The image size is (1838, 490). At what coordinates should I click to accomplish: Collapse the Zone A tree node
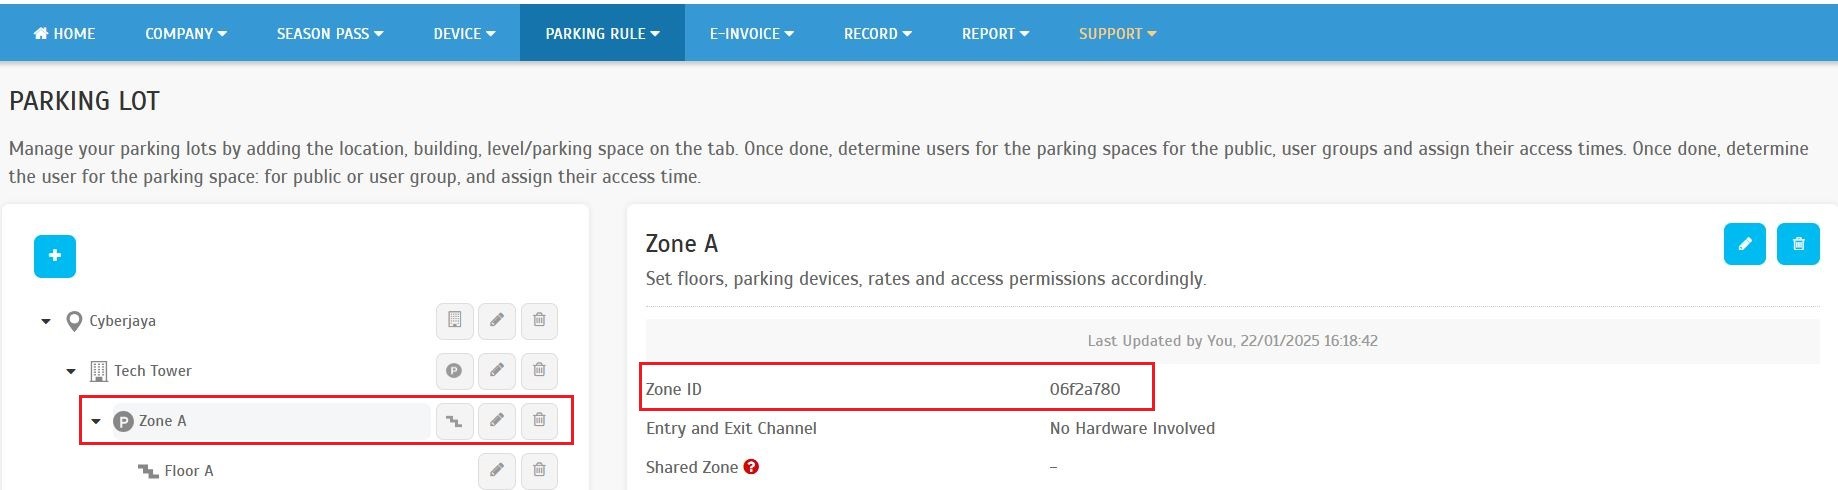(x=96, y=422)
